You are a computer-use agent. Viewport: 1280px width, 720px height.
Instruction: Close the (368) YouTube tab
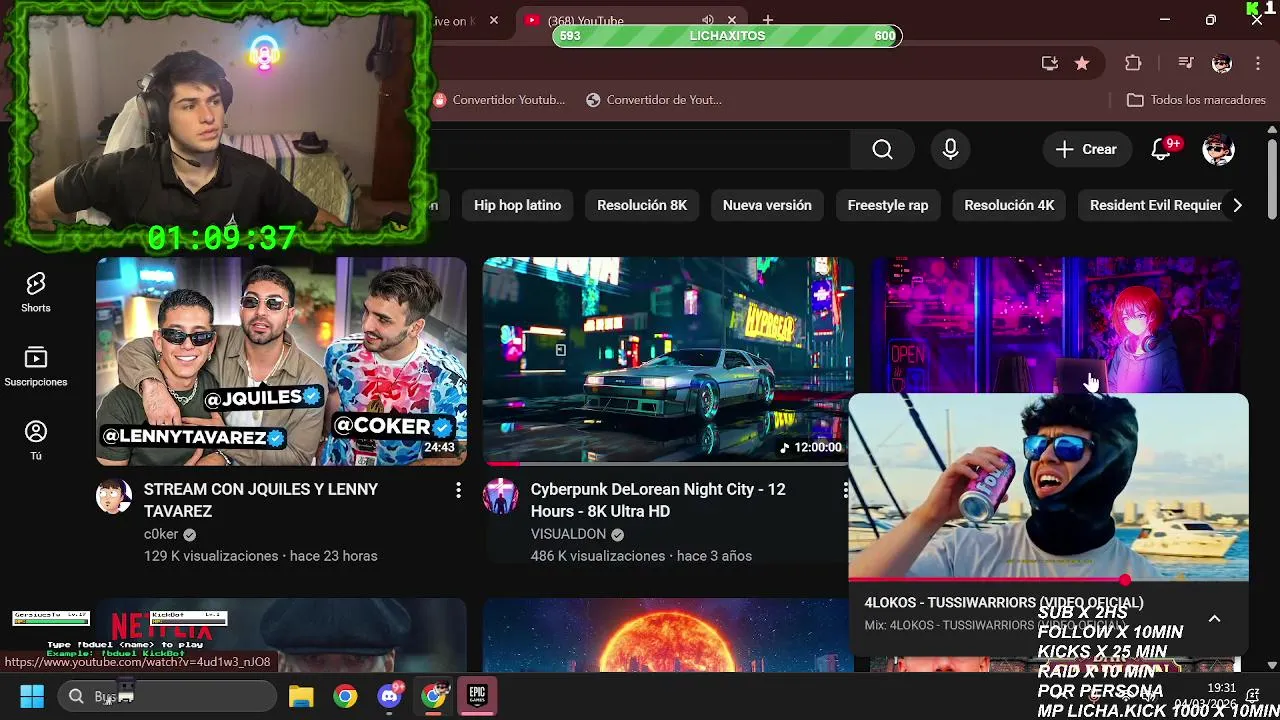(732, 20)
